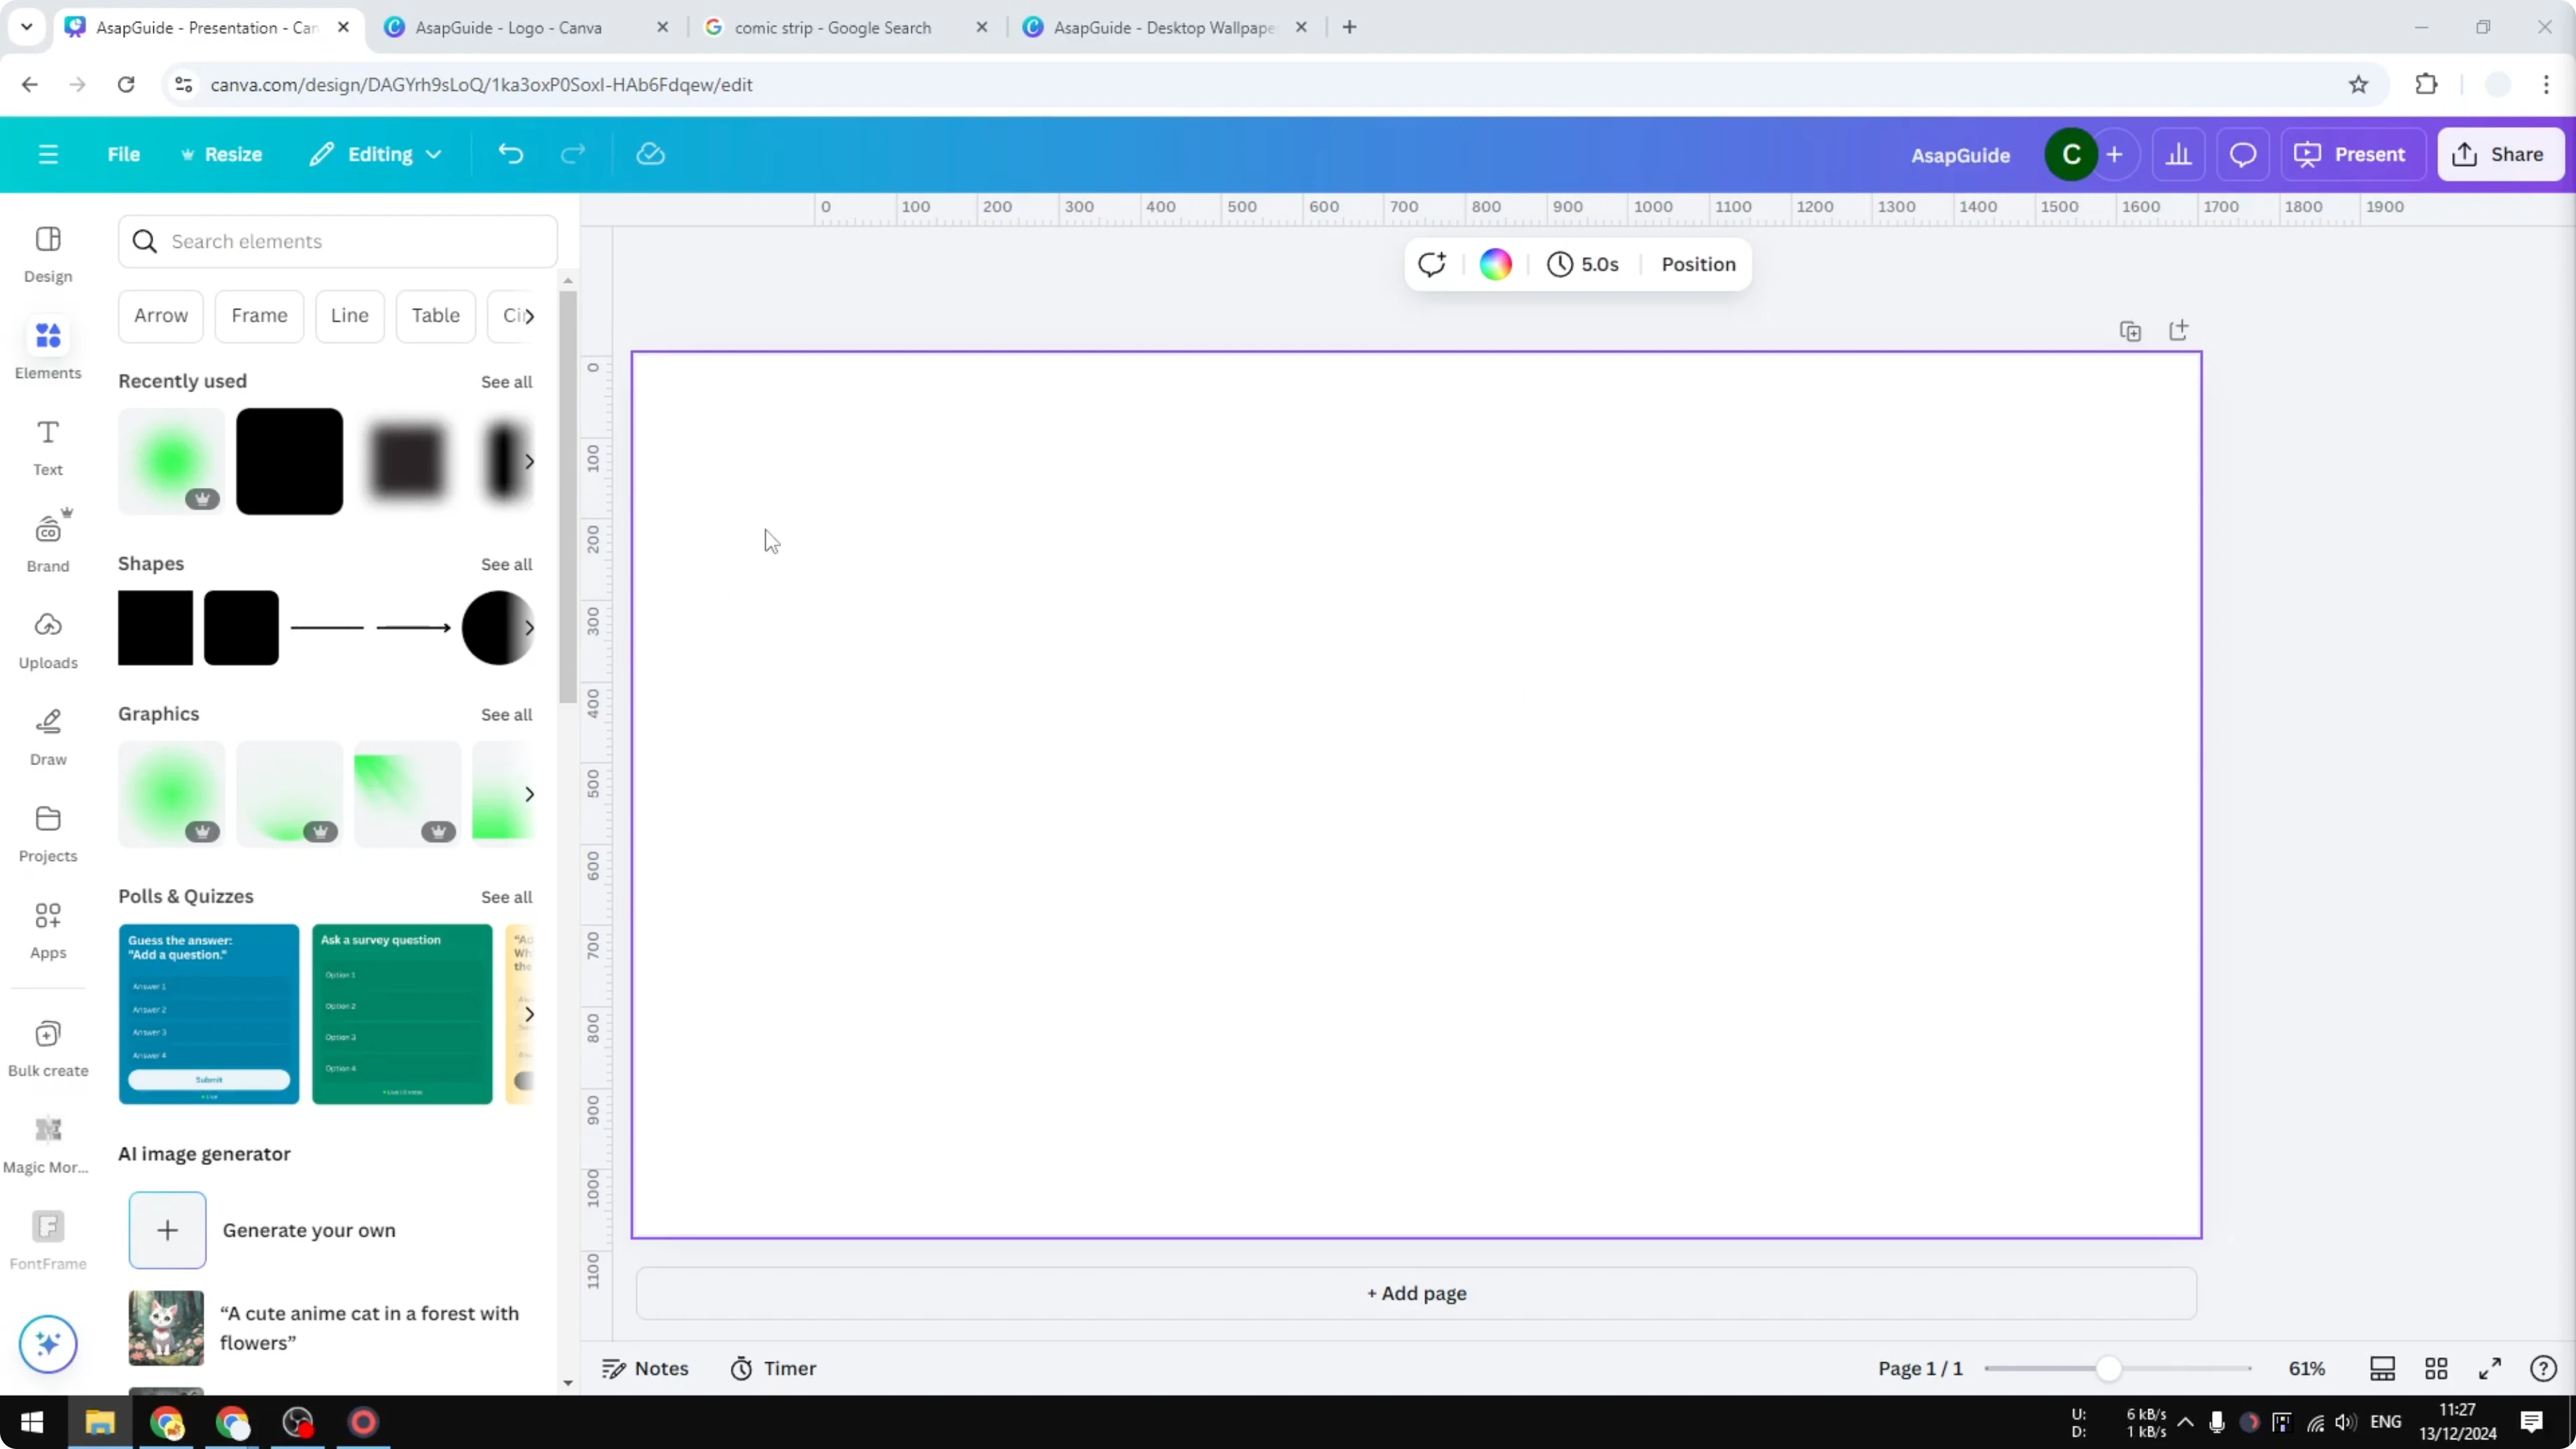See all Polls & Quizzes
The height and width of the screenshot is (1449, 2576).
(x=506, y=897)
